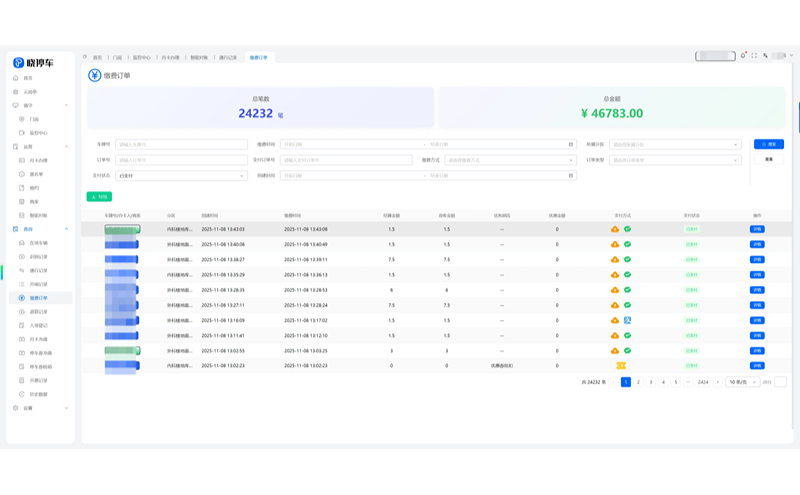Expand the 设置 sidebar group
This screenshot has width=800, height=495.
pos(67,408)
